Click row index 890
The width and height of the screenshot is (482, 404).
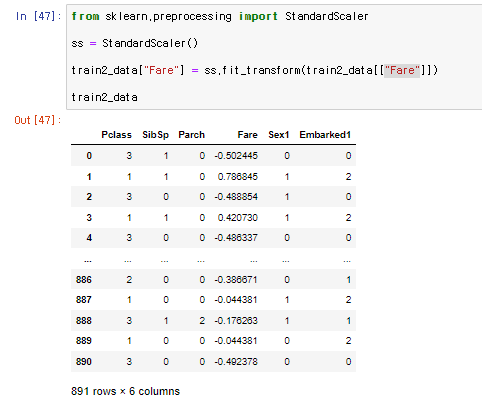coord(84,362)
